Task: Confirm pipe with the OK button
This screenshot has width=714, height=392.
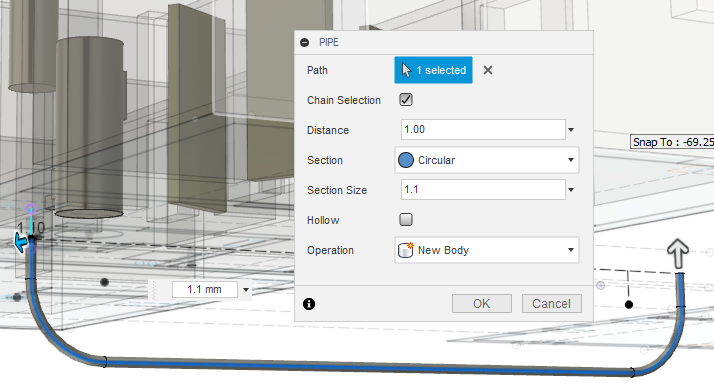Action: click(x=482, y=304)
